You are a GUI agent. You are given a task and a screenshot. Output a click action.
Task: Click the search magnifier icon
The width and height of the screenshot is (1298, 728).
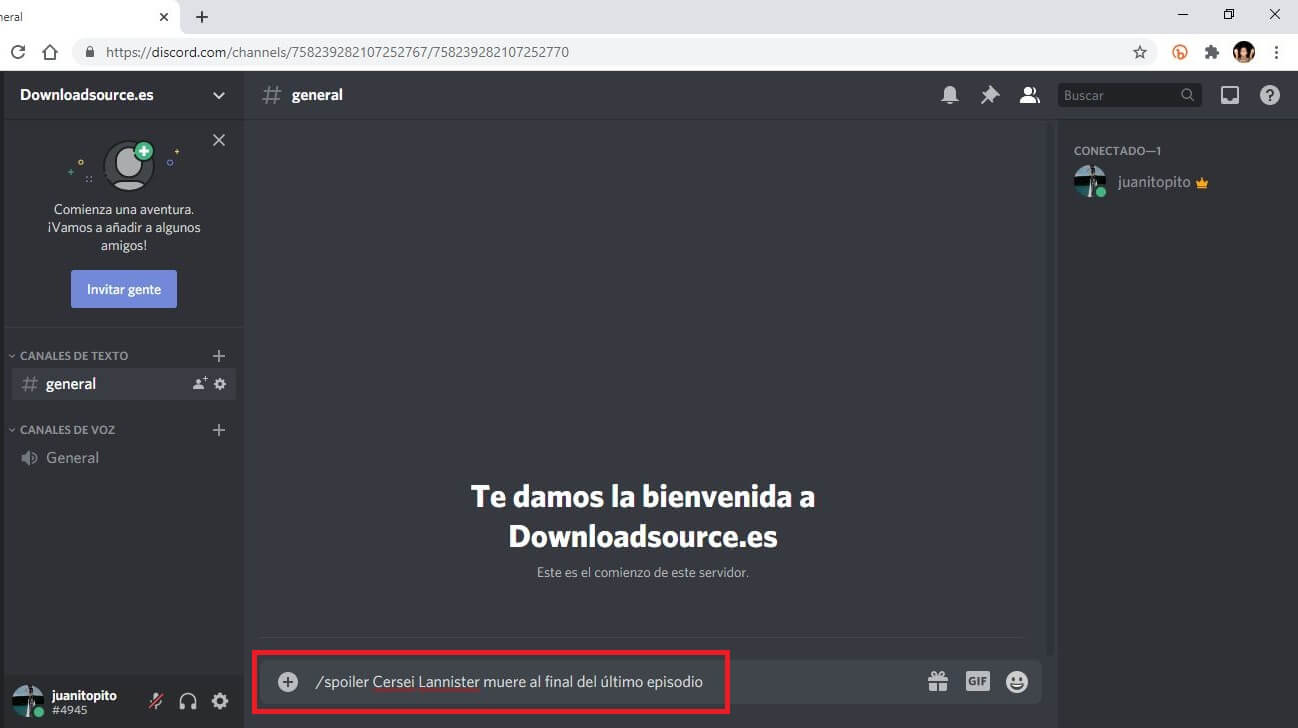[x=1187, y=95]
